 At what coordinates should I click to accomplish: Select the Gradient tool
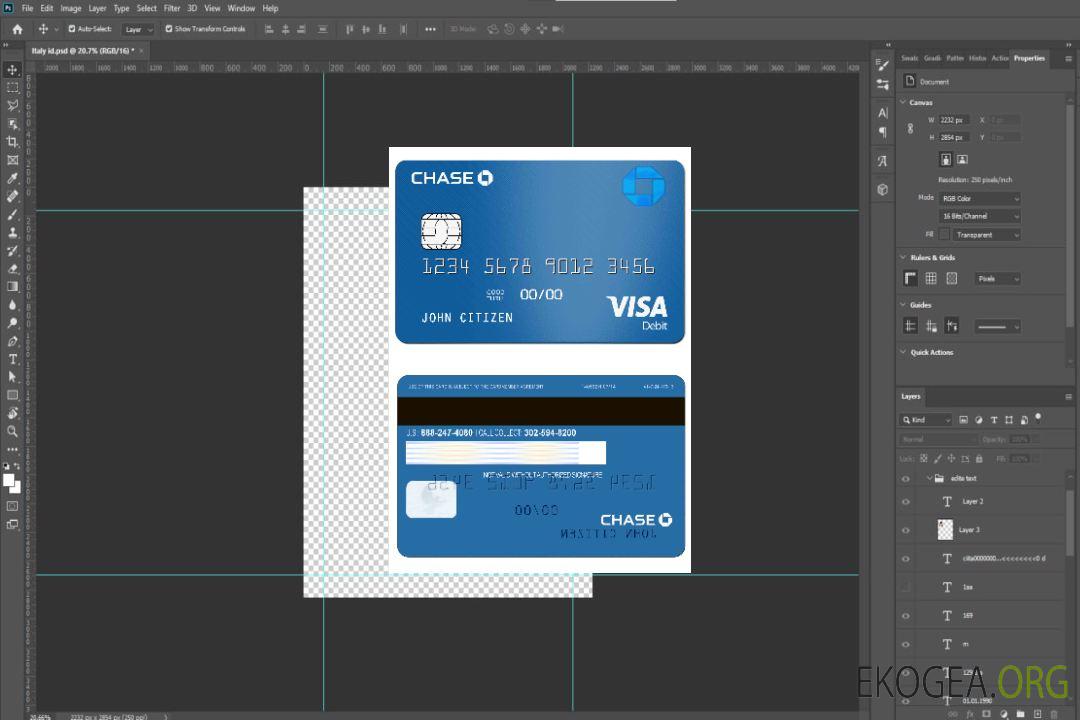click(x=12, y=287)
